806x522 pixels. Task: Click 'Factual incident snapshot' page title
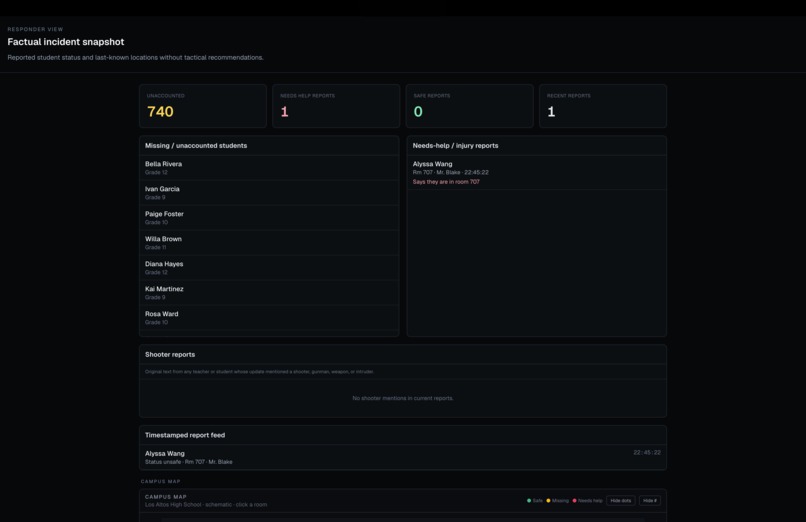[x=66, y=42]
